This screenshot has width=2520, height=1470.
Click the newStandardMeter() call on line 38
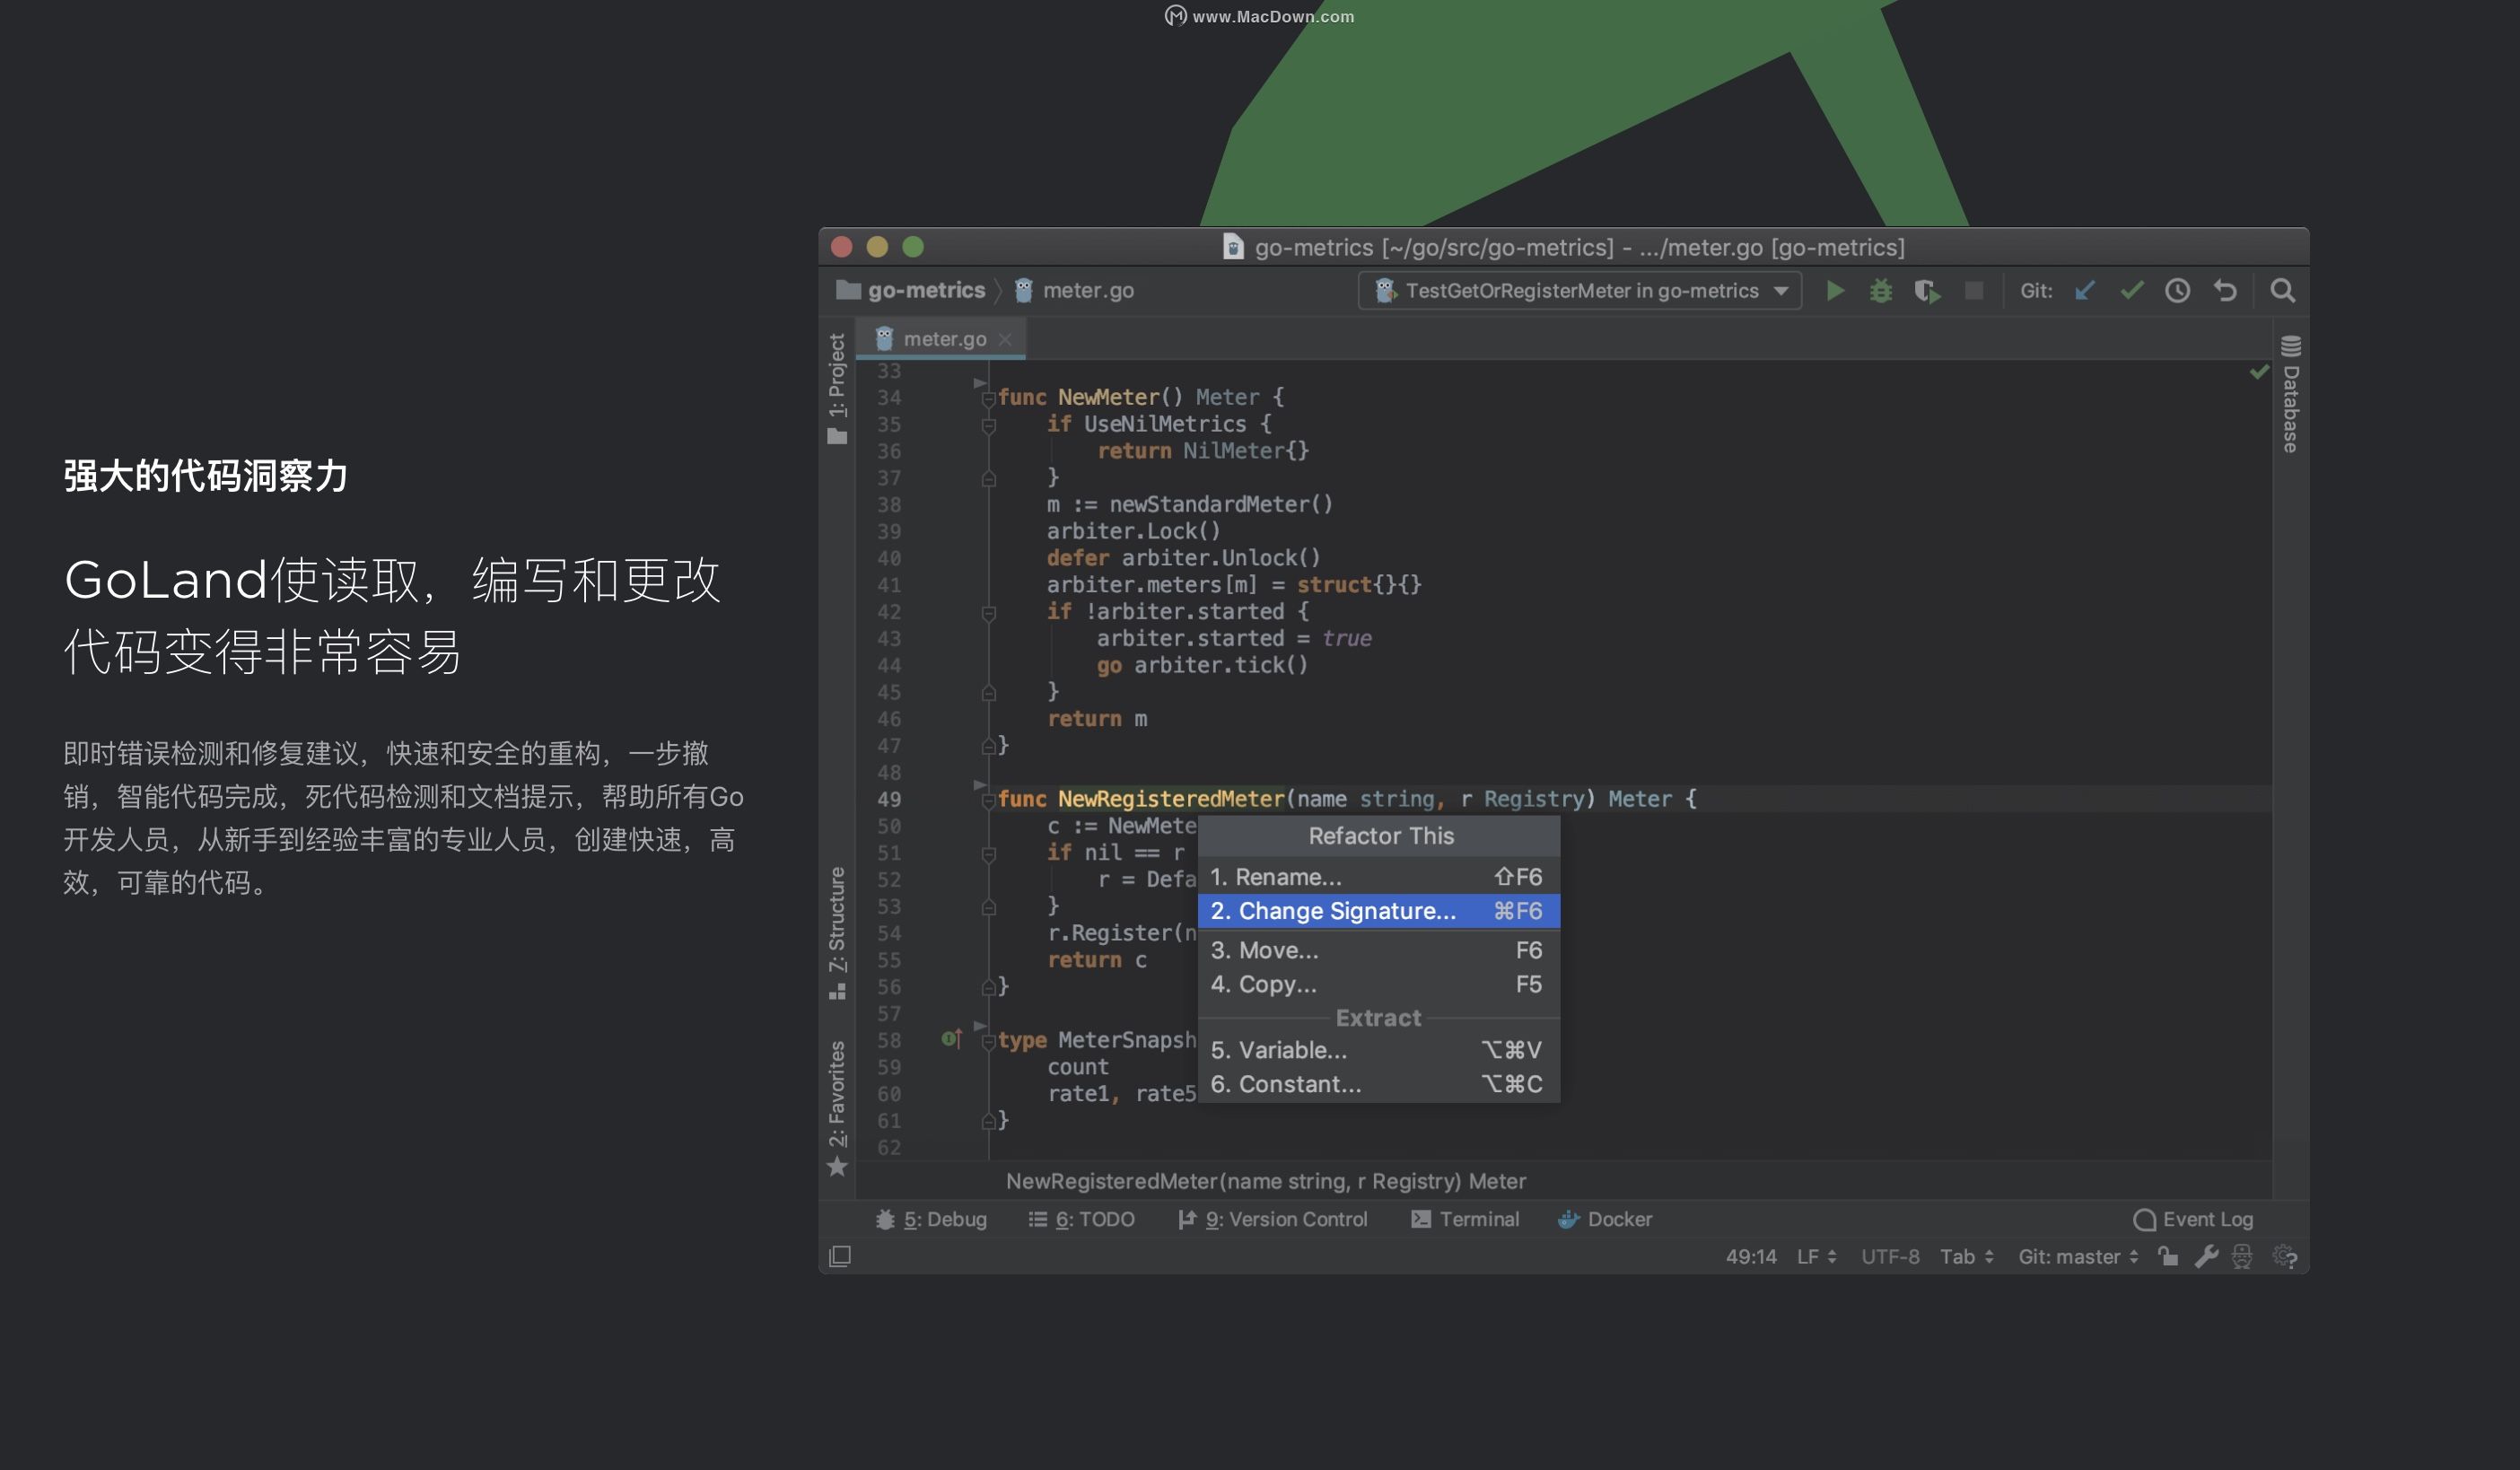1221,504
